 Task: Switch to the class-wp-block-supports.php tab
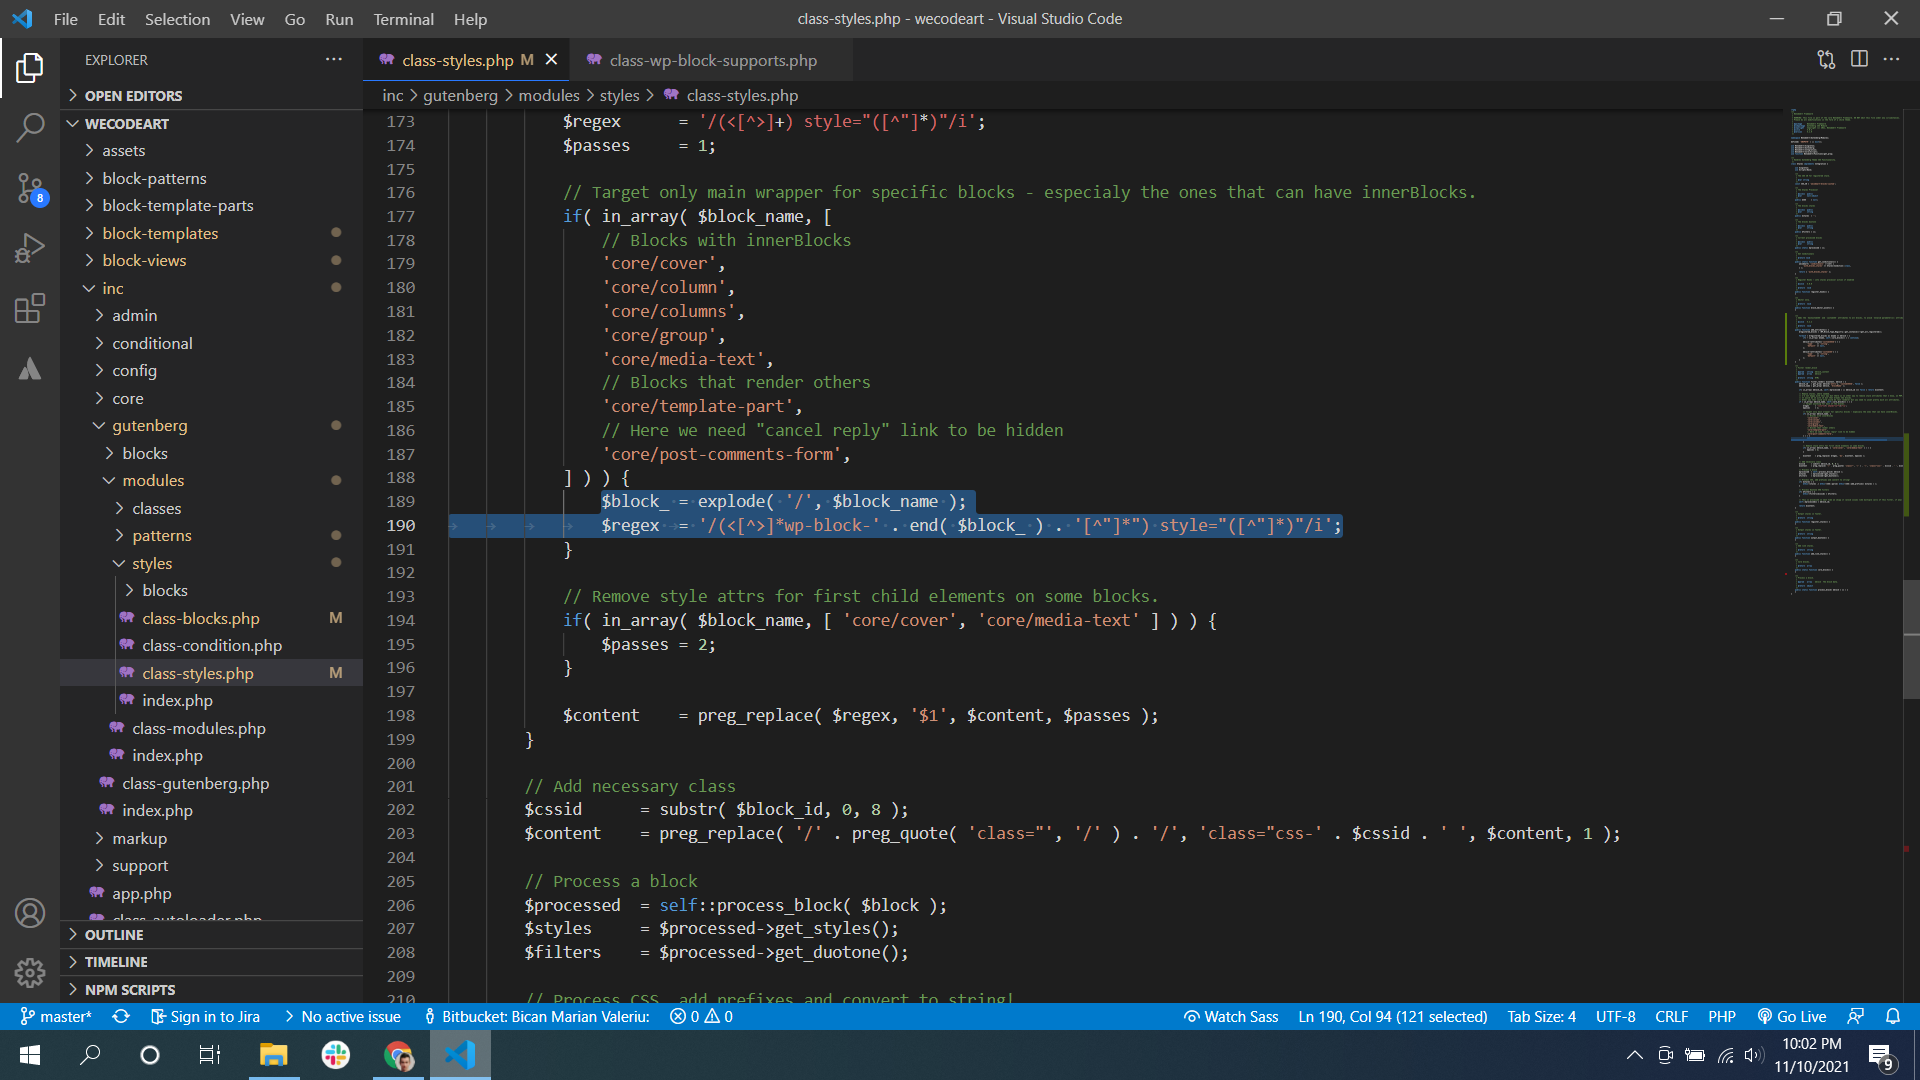coord(712,60)
